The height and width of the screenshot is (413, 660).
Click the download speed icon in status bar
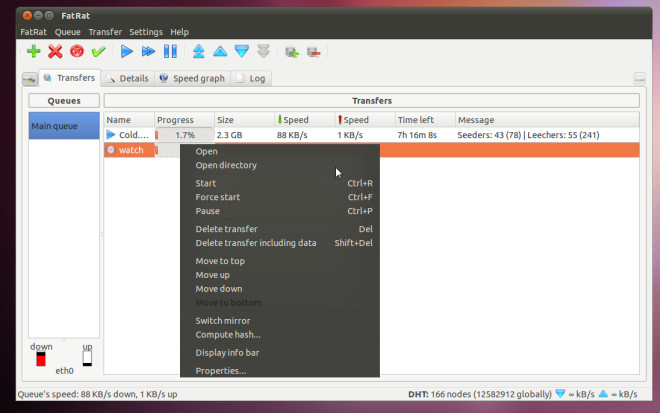(560, 394)
